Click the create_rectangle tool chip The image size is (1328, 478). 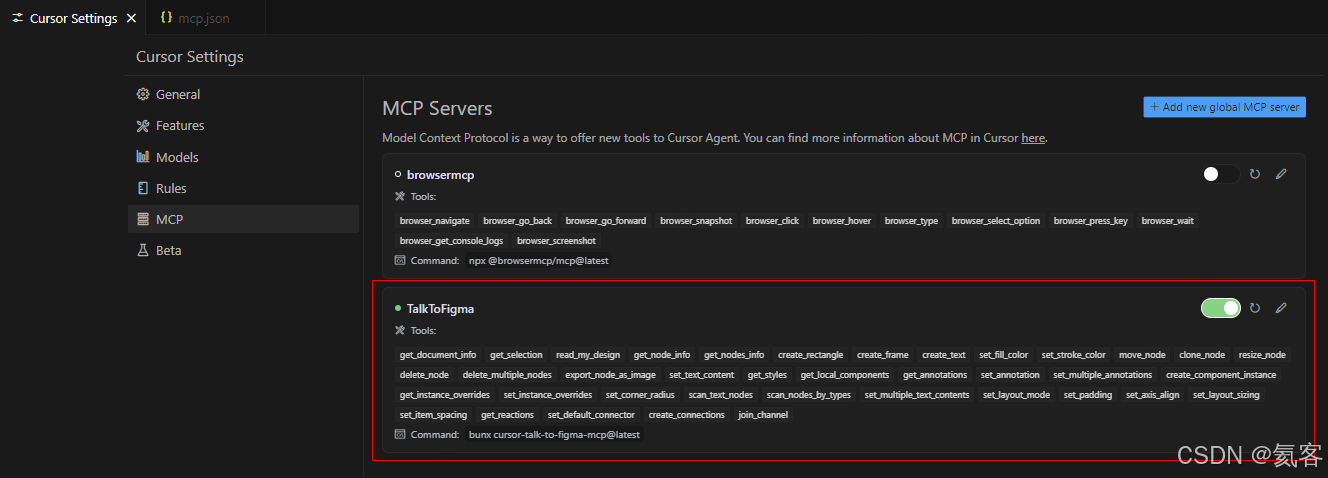pos(810,355)
